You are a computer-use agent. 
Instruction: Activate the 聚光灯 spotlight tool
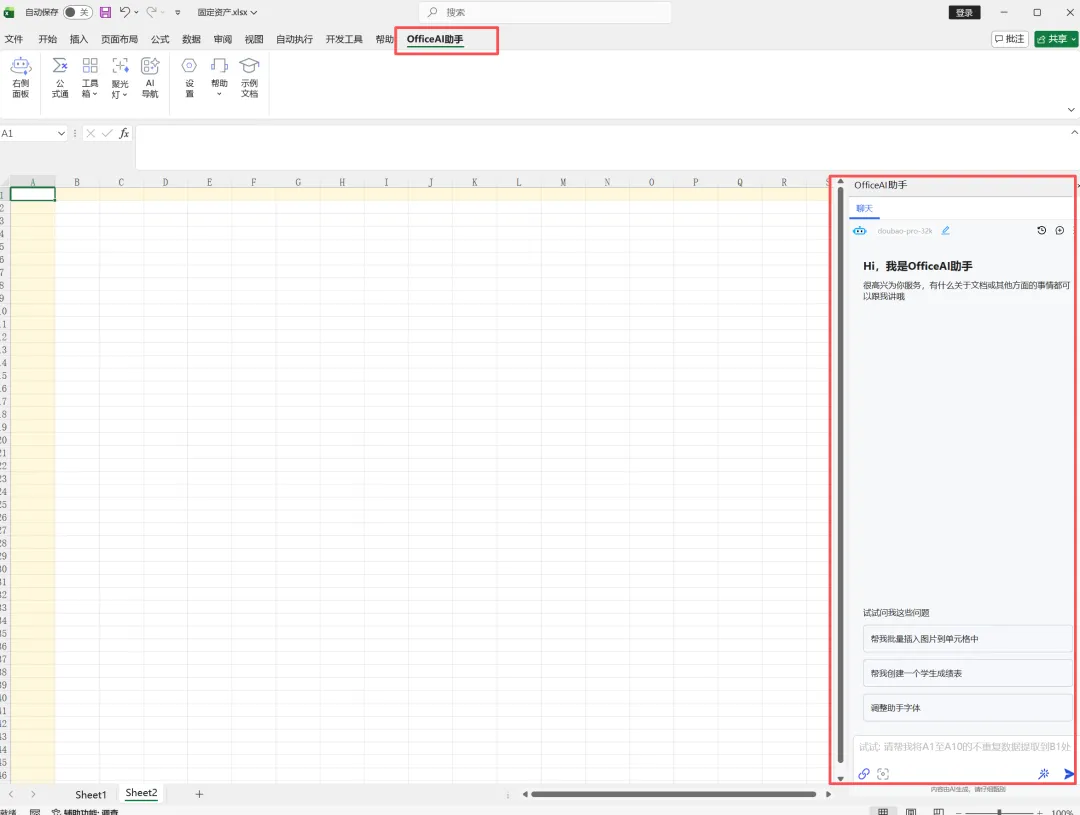[120, 77]
